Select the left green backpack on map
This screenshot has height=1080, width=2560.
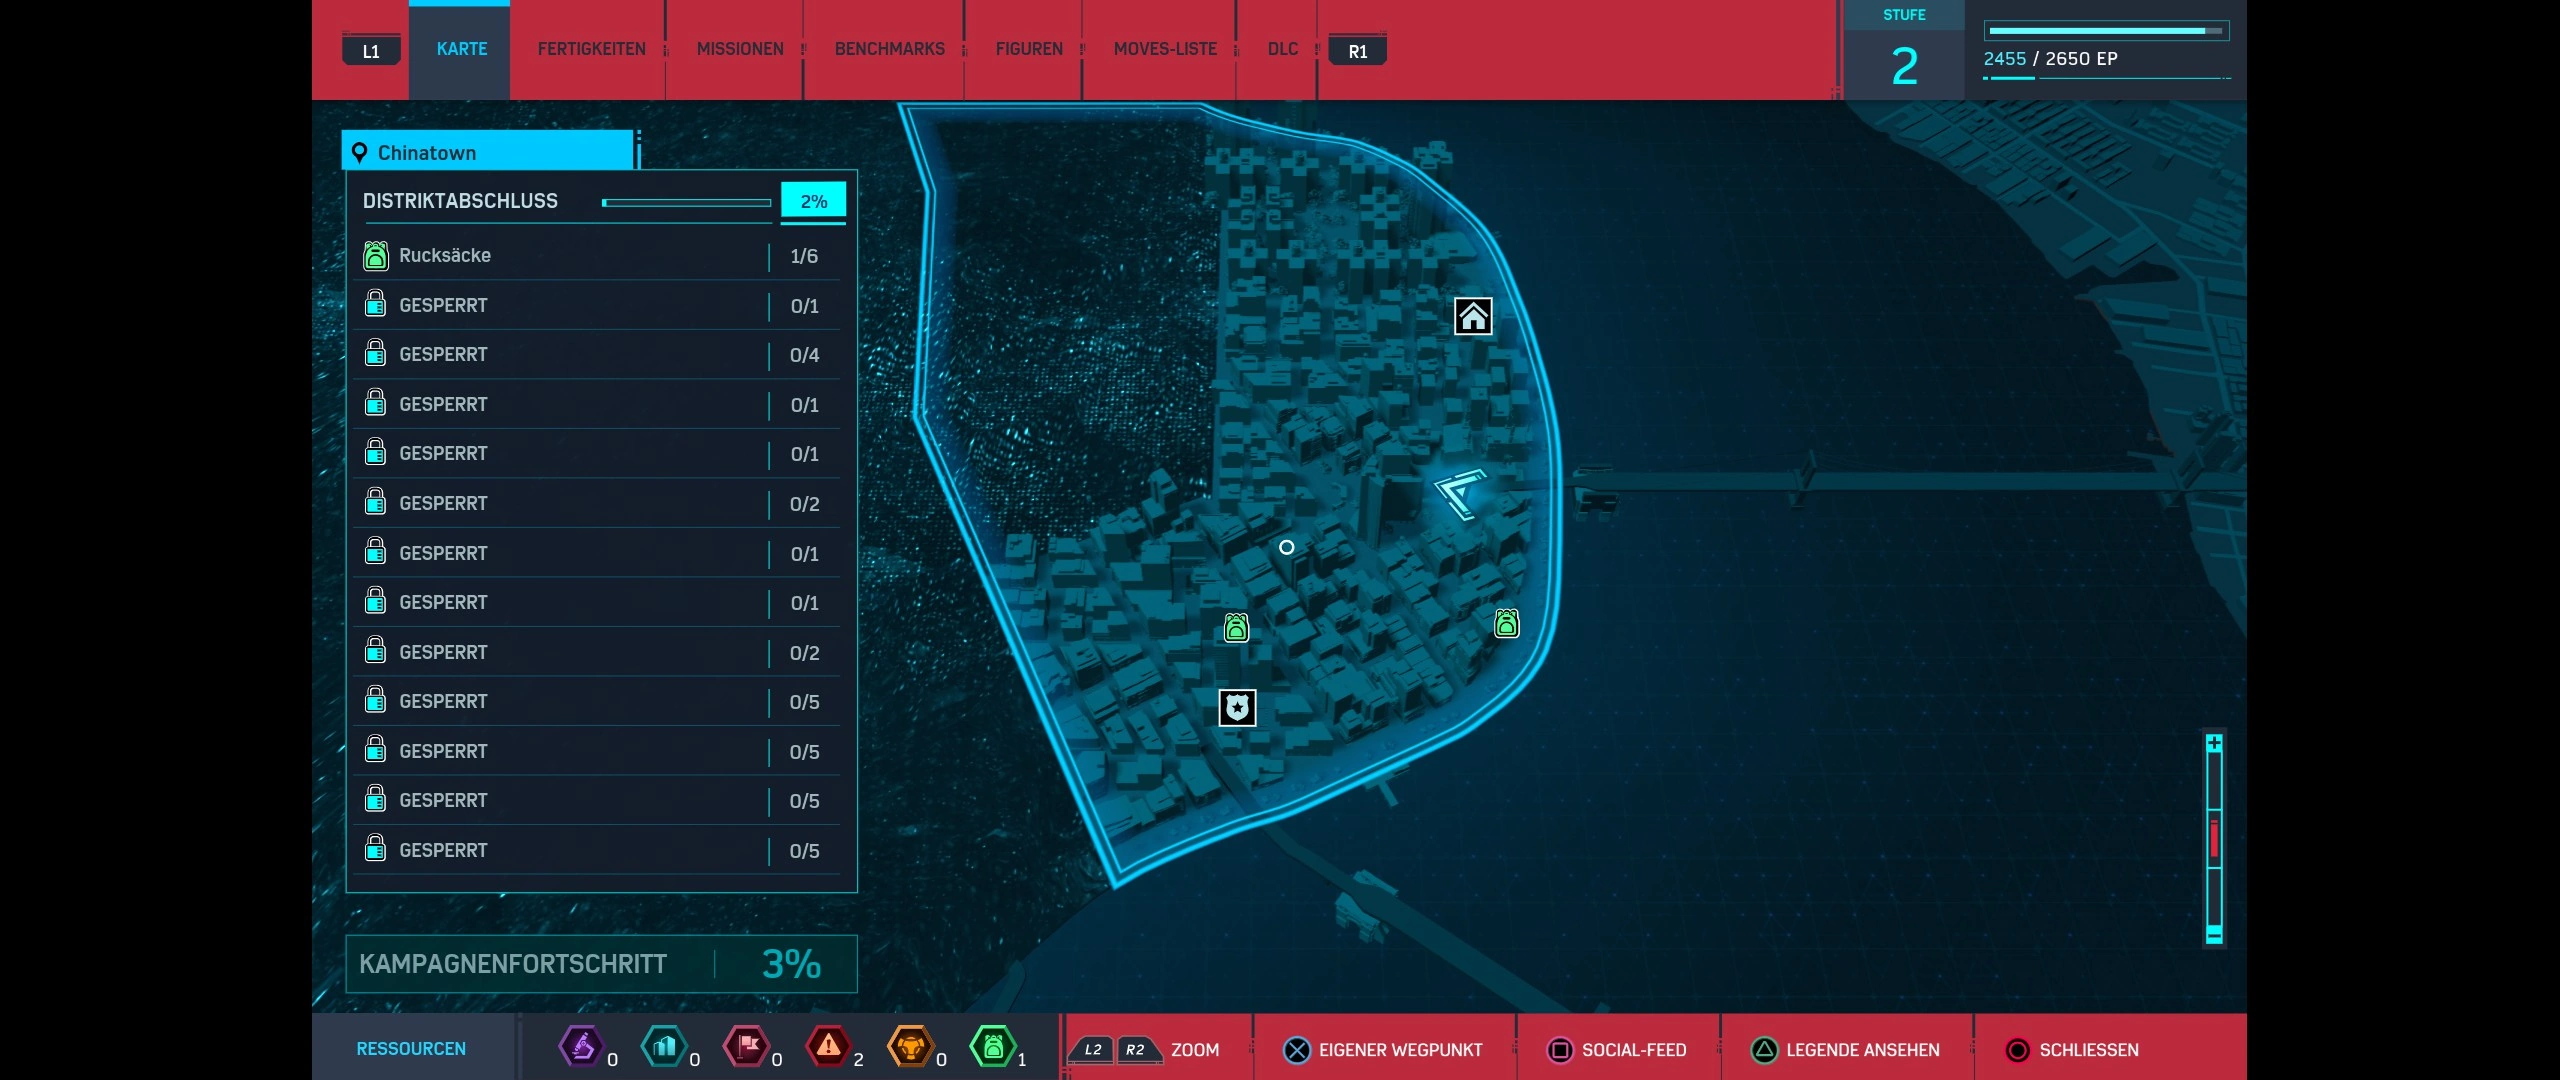[1236, 627]
